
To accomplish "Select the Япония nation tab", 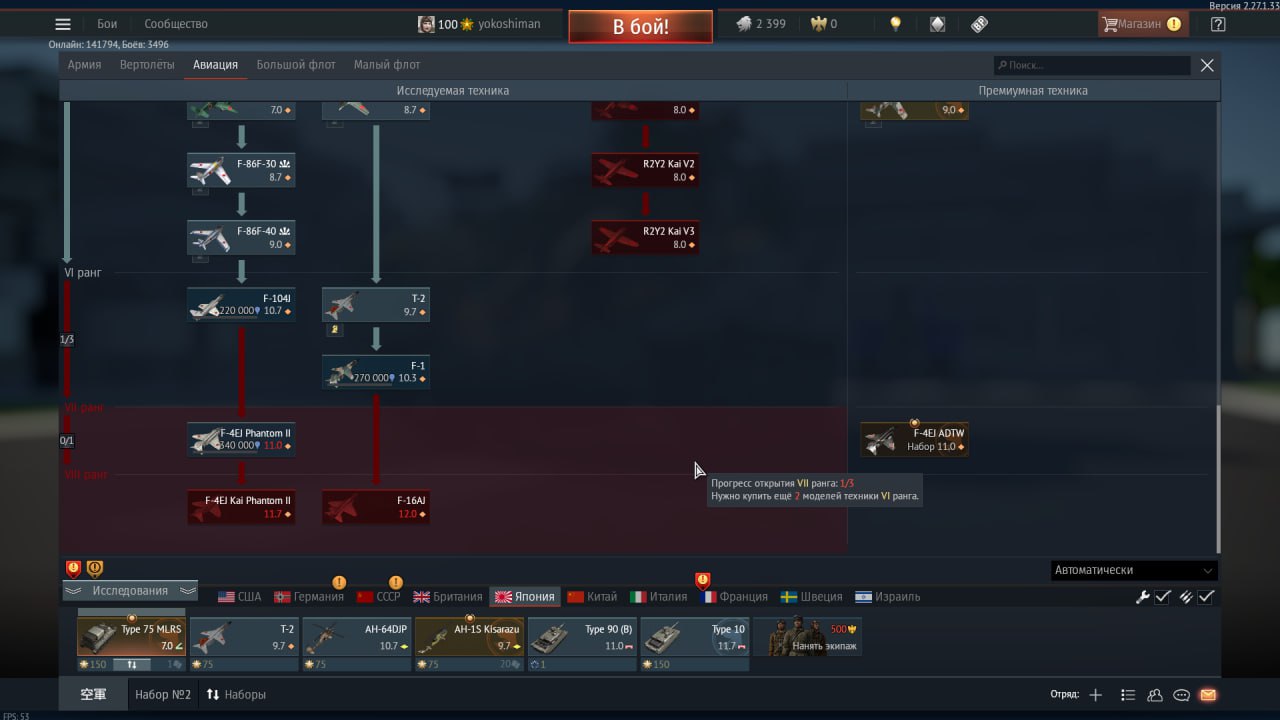I will 525,597.
